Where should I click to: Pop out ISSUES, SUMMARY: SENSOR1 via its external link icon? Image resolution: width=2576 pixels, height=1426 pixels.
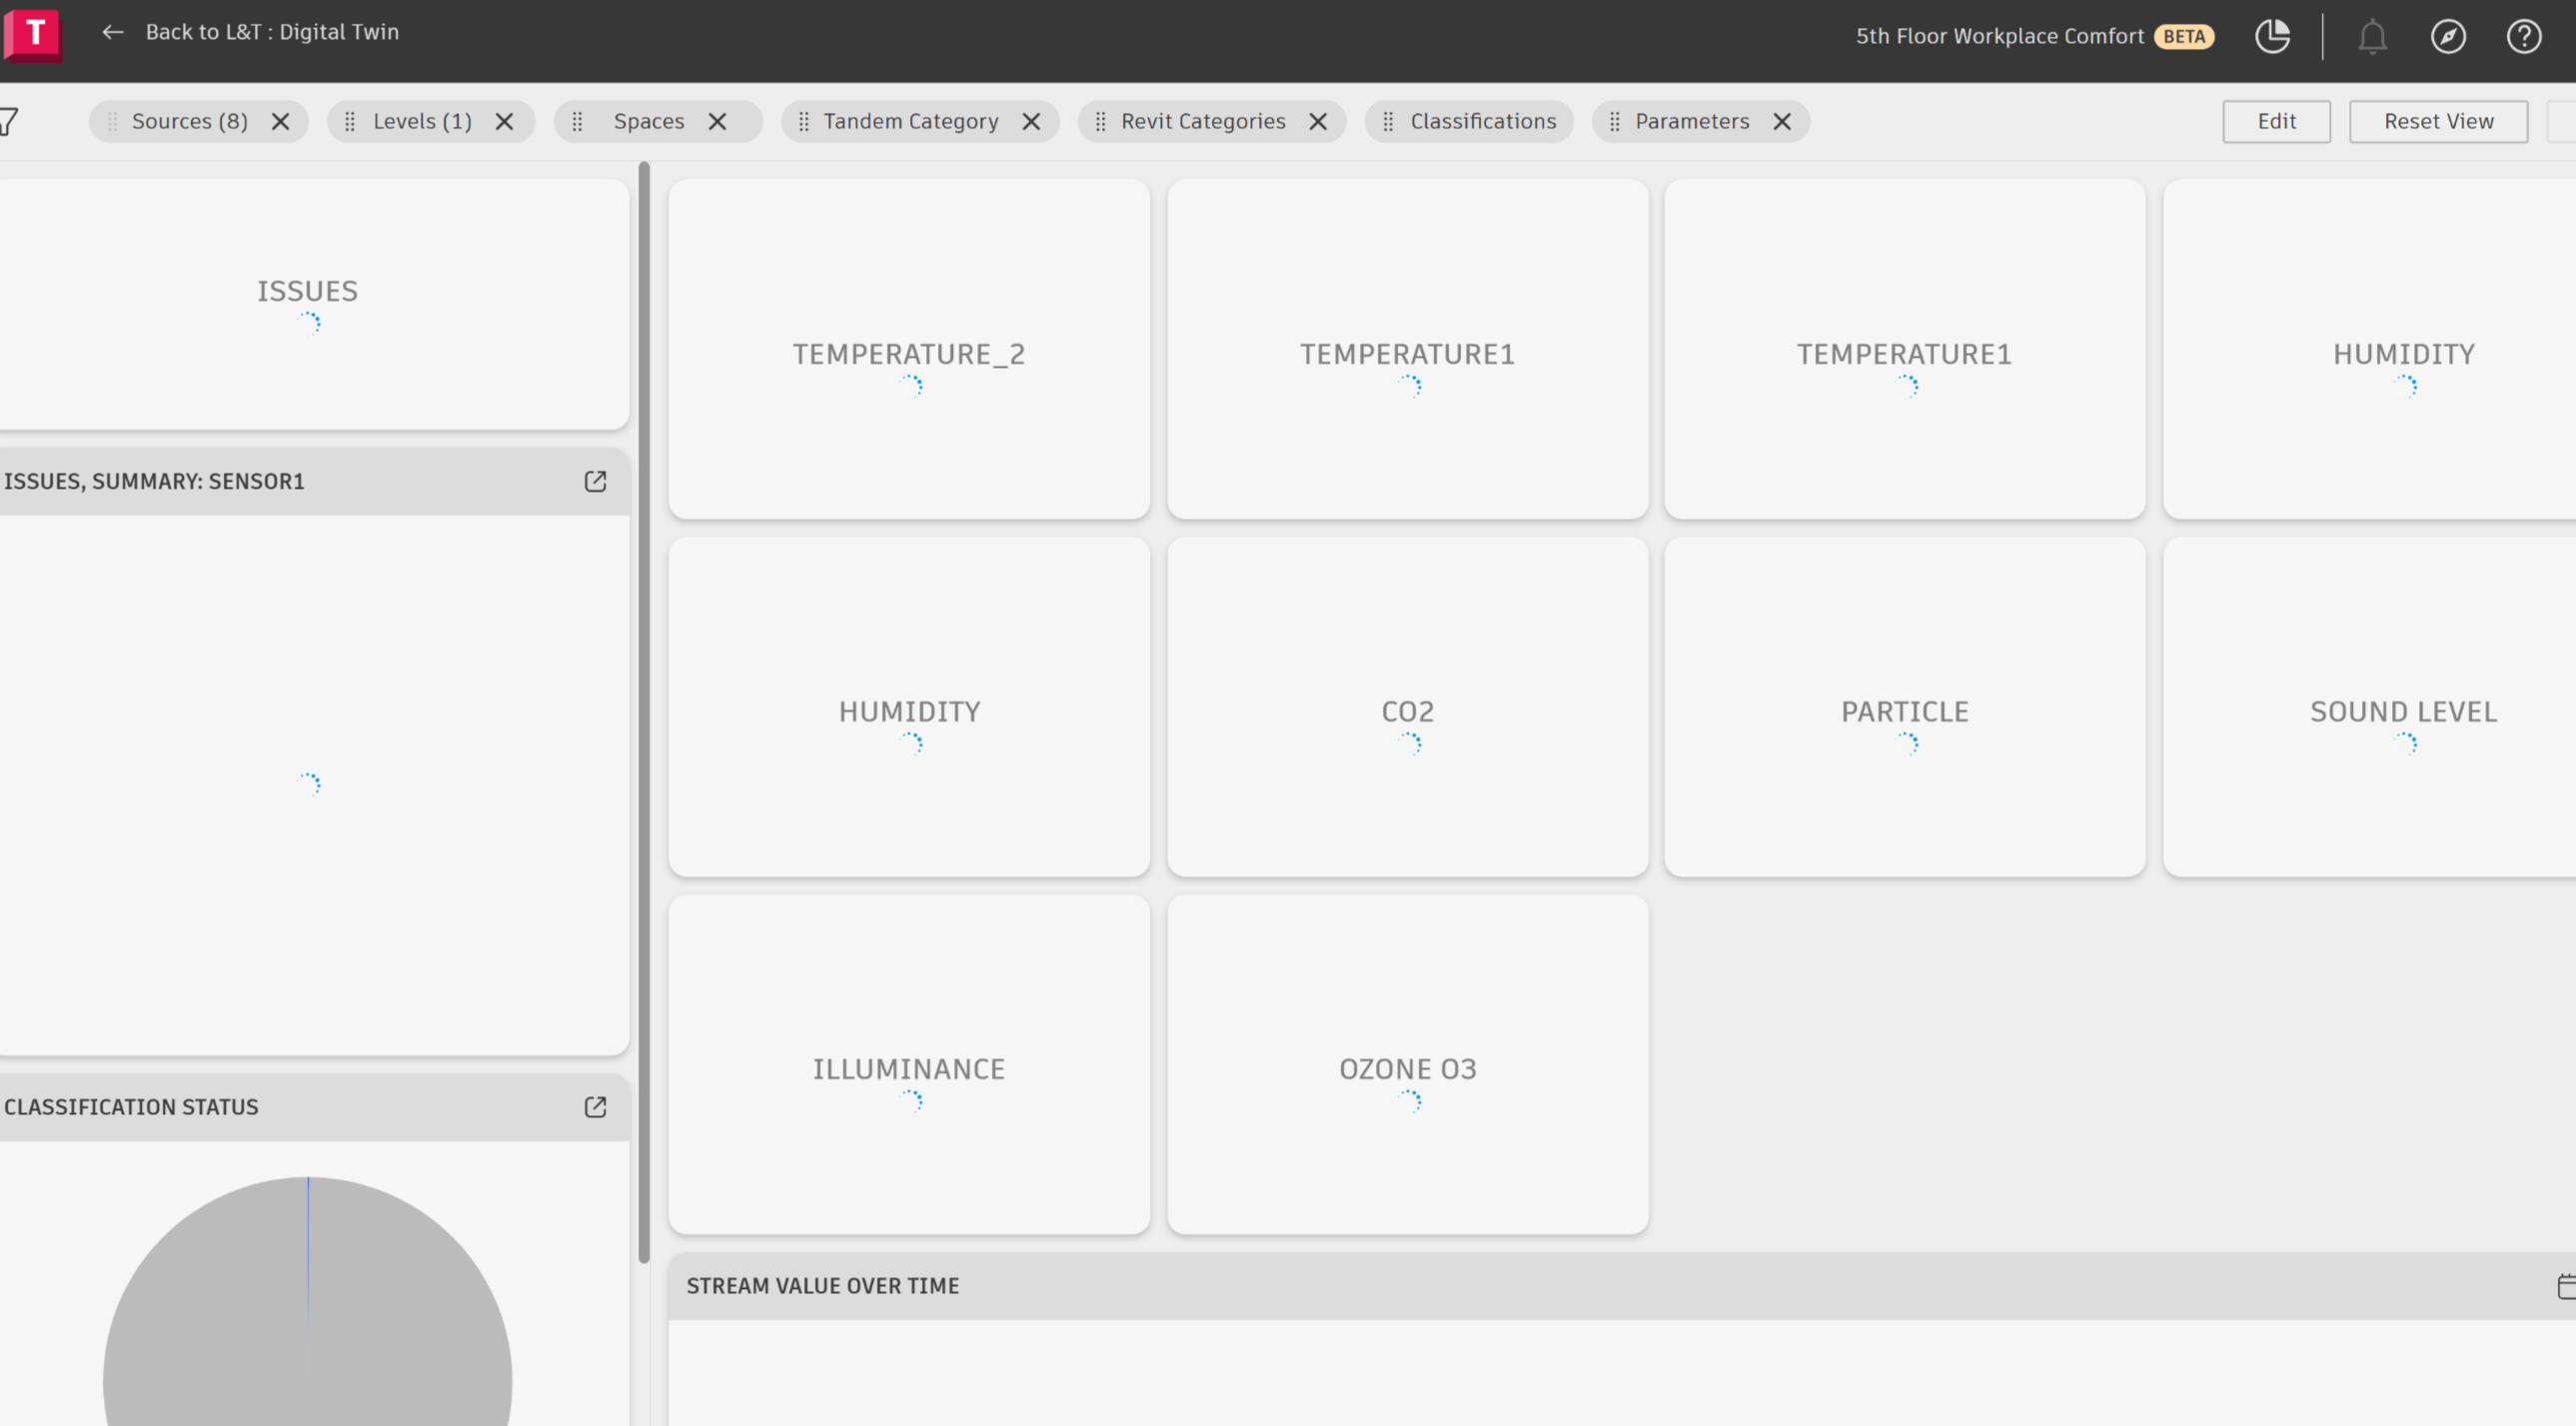point(595,481)
